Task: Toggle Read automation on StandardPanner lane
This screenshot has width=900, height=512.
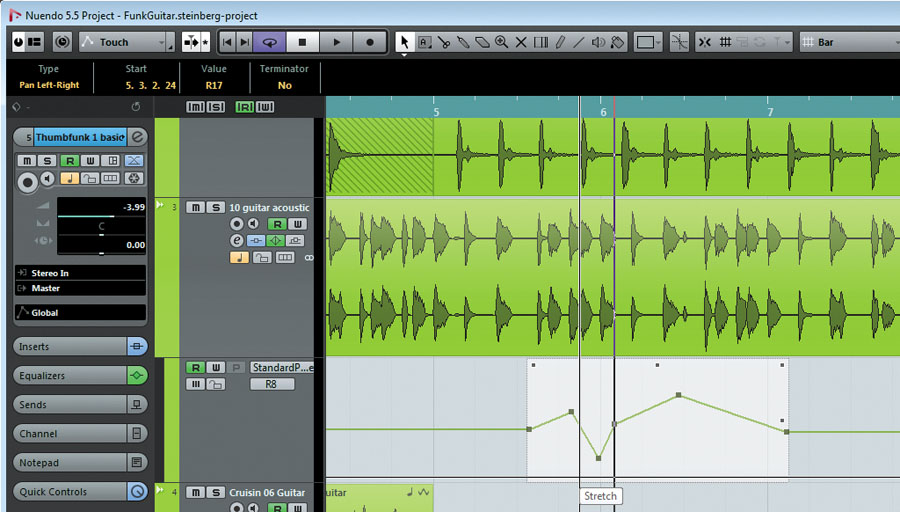Action: [x=195, y=368]
